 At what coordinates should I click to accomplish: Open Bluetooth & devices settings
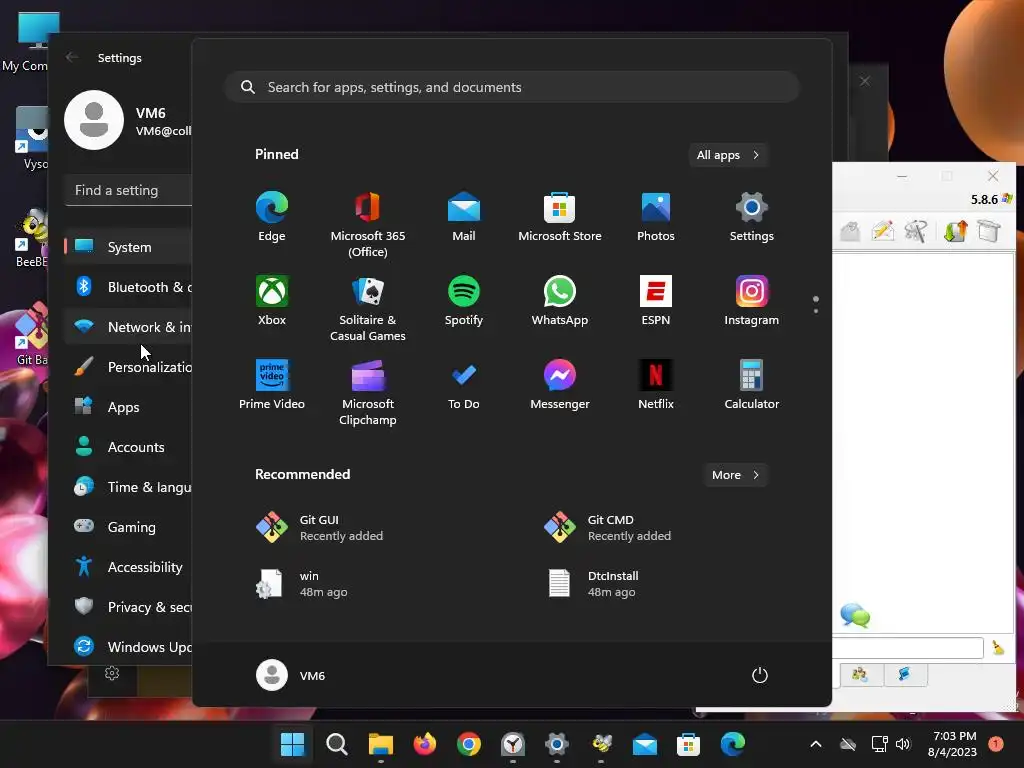pos(129,287)
